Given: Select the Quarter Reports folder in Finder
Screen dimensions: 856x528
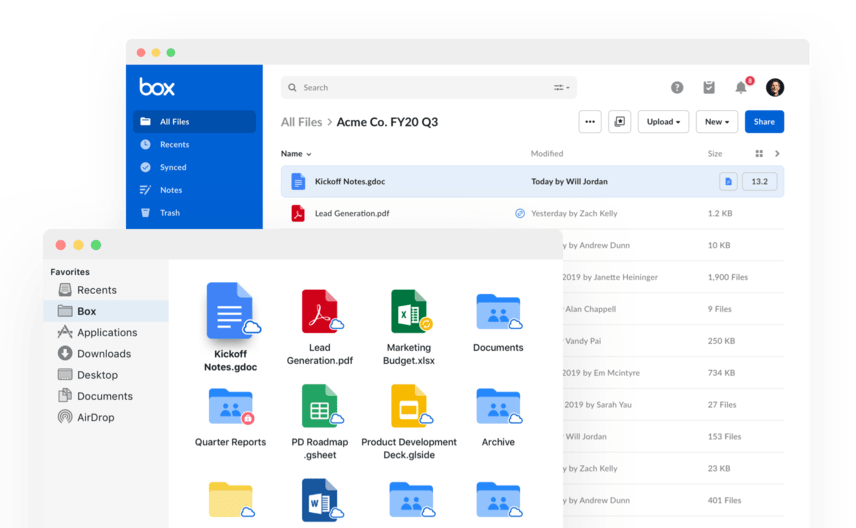Looking at the screenshot, I should tap(231, 407).
